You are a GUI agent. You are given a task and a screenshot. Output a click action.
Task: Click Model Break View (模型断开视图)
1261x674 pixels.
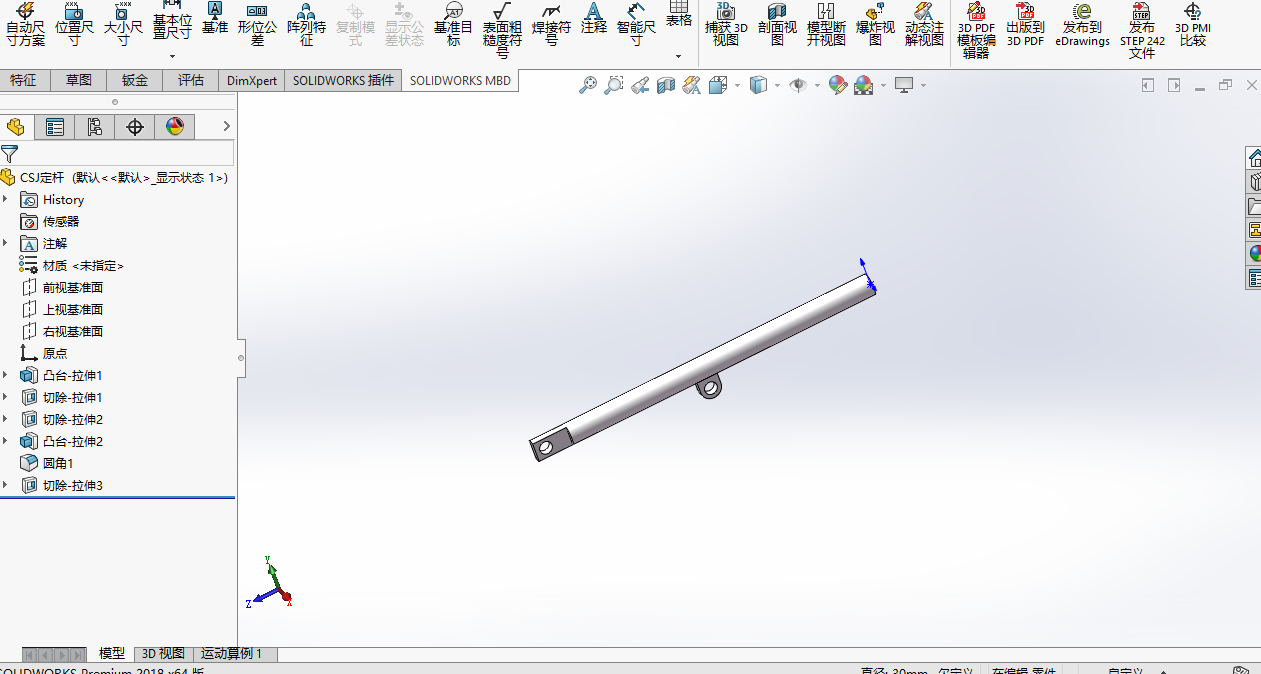pos(826,25)
